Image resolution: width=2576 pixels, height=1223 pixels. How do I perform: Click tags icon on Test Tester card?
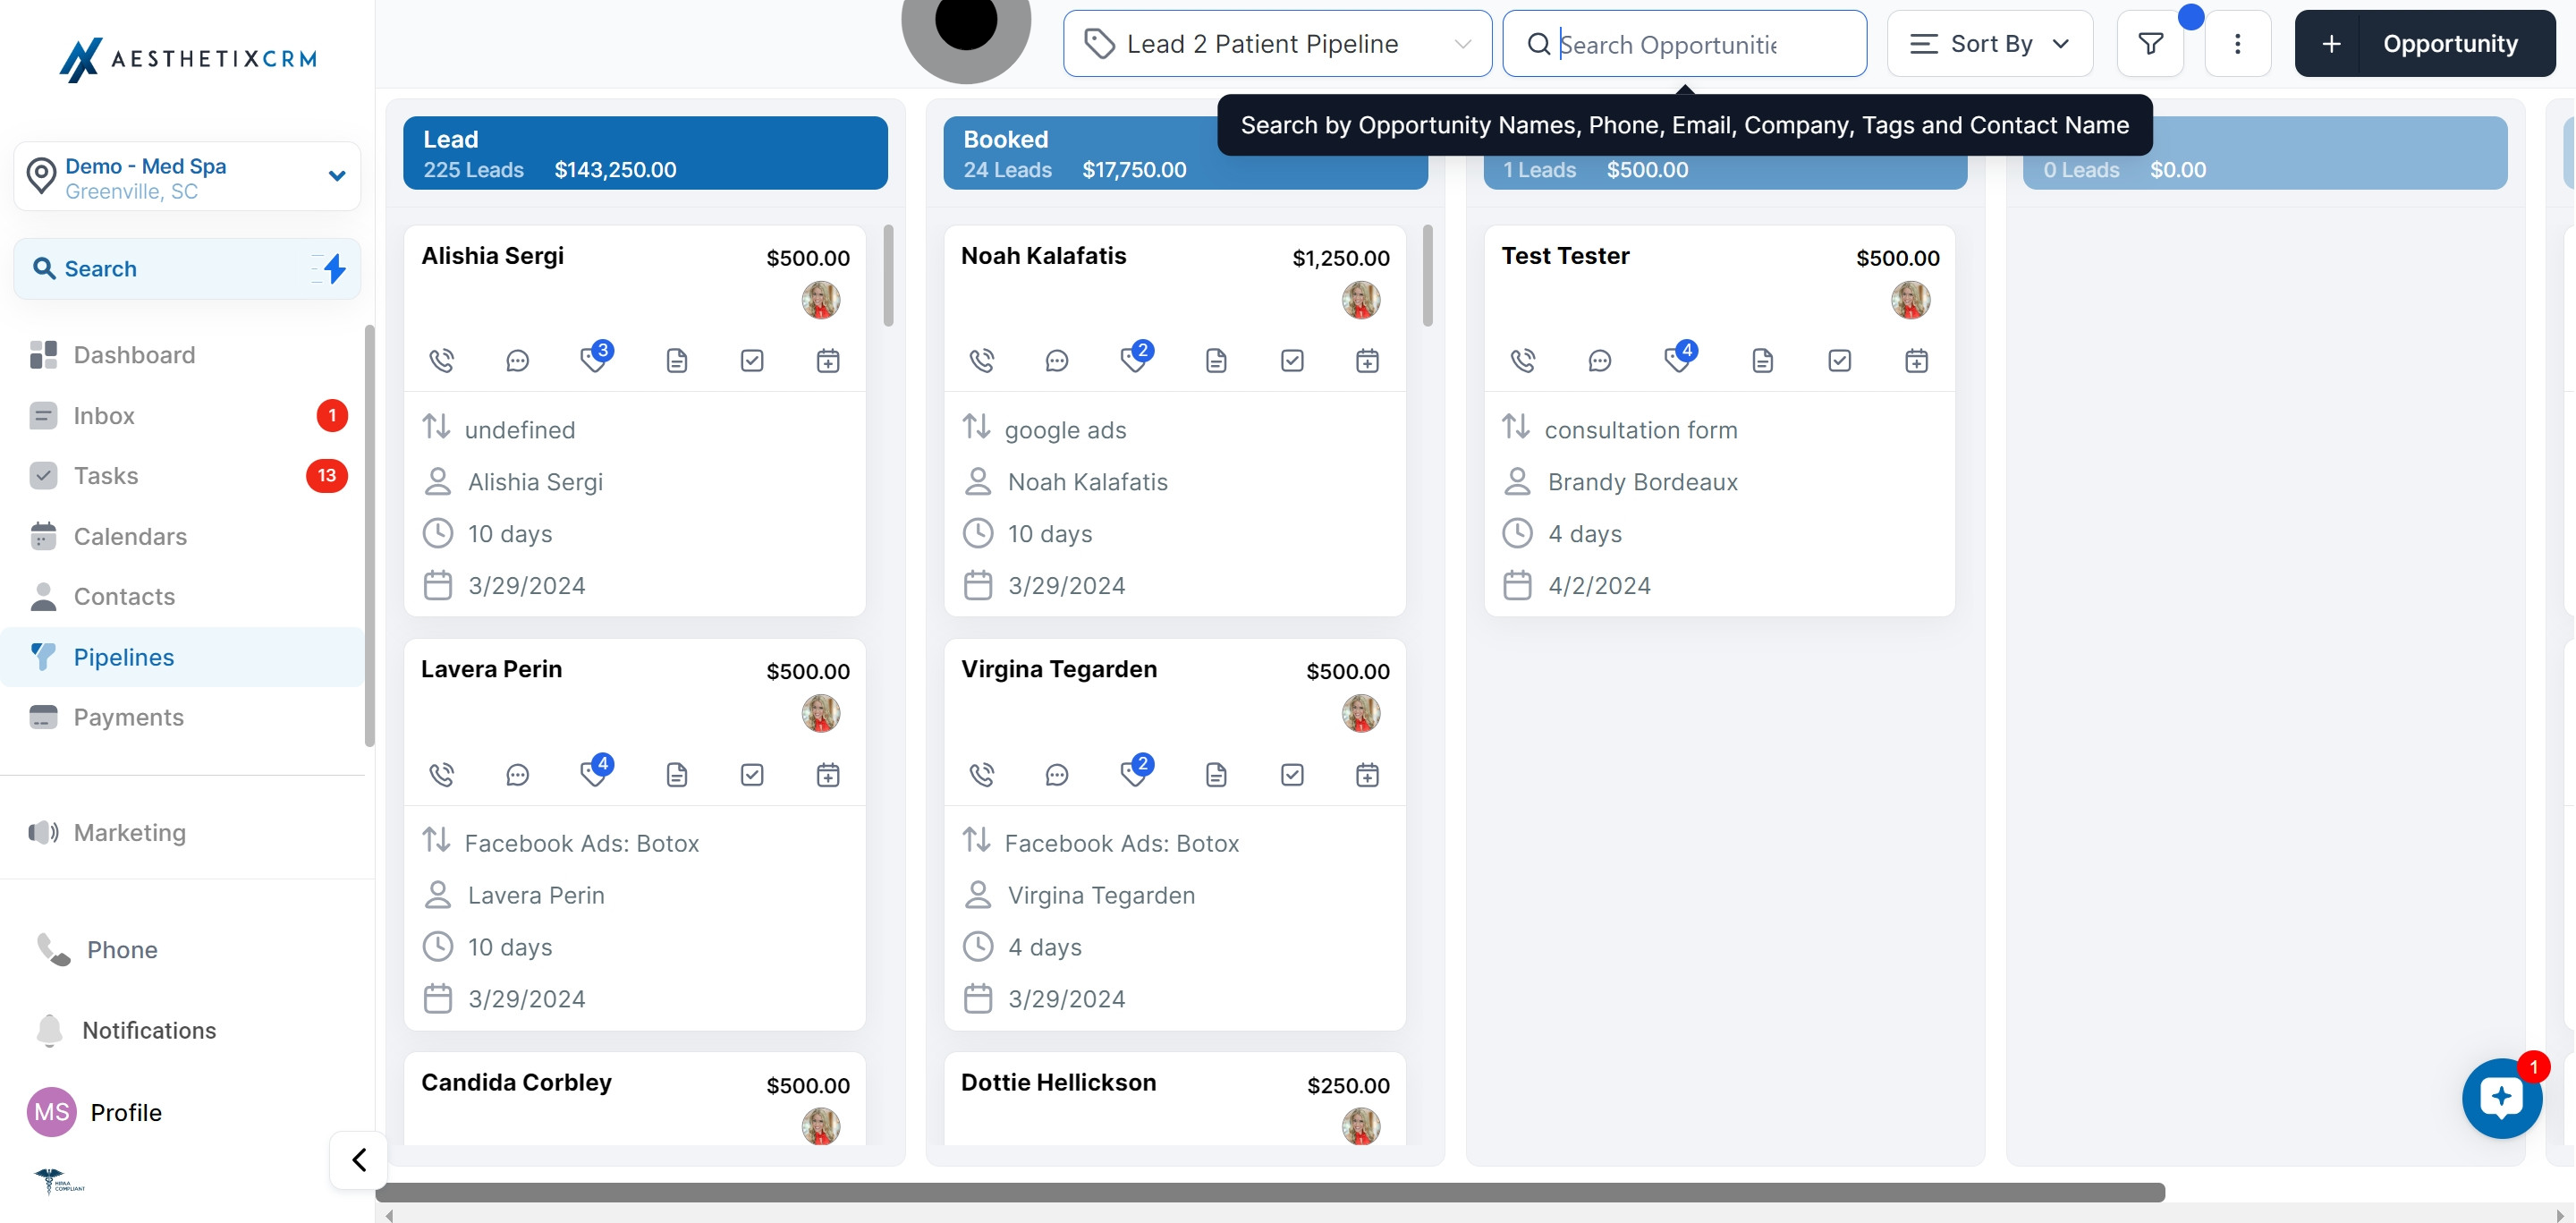(1677, 360)
